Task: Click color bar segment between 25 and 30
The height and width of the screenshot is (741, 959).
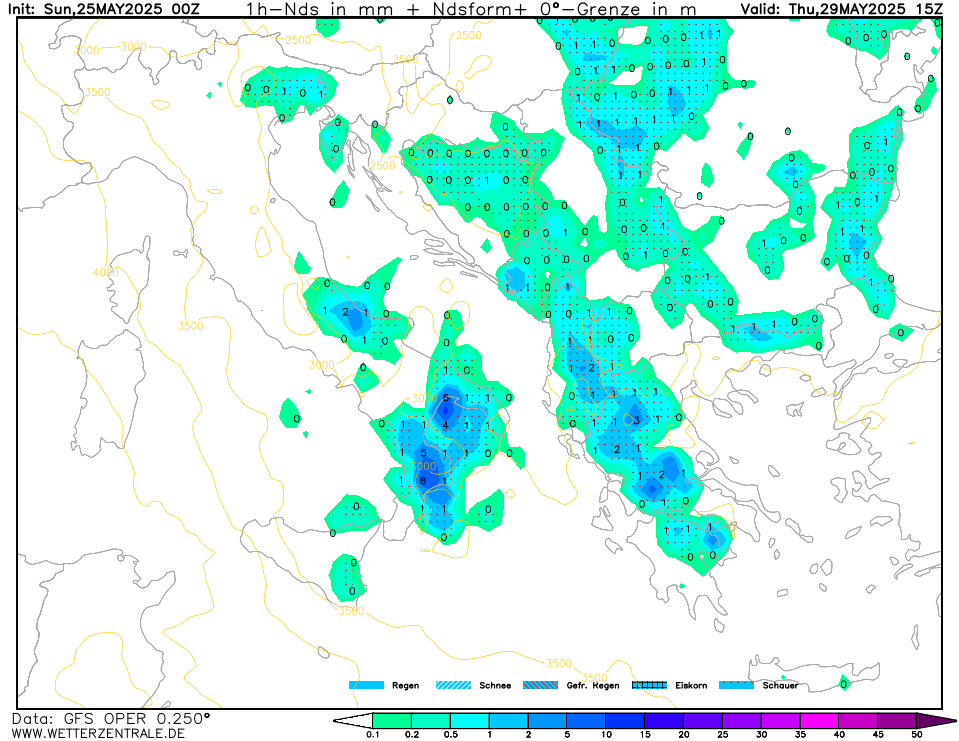Action: point(742,721)
